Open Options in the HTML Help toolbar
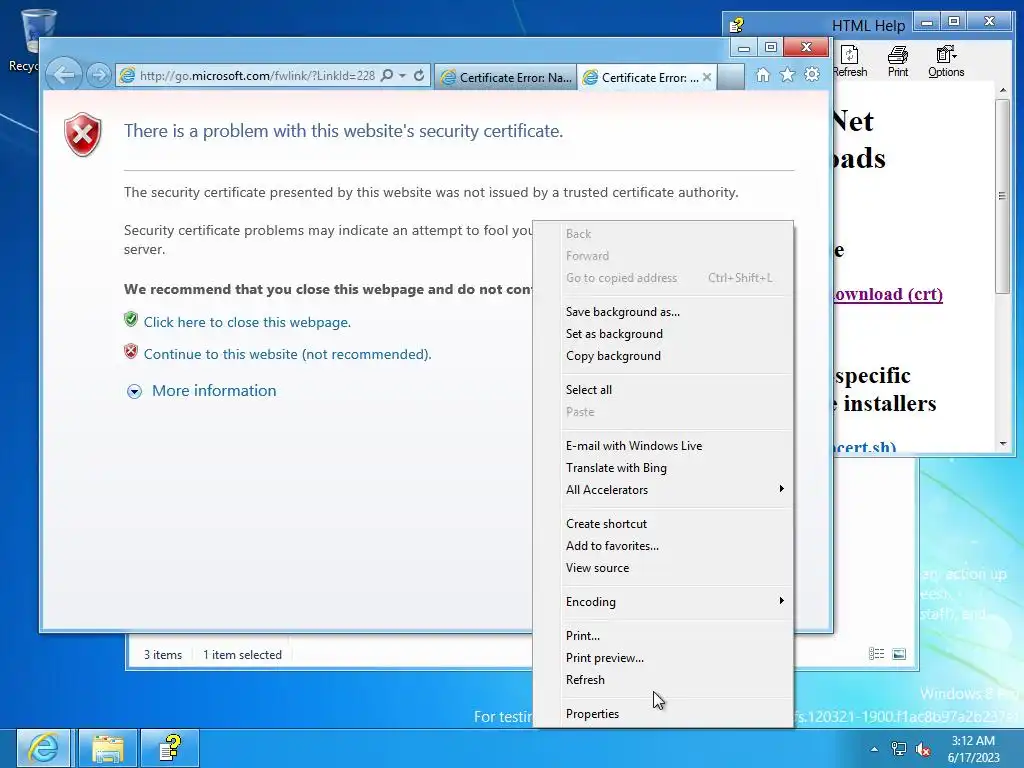Screen dimensions: 1024x768 (946, 61)
